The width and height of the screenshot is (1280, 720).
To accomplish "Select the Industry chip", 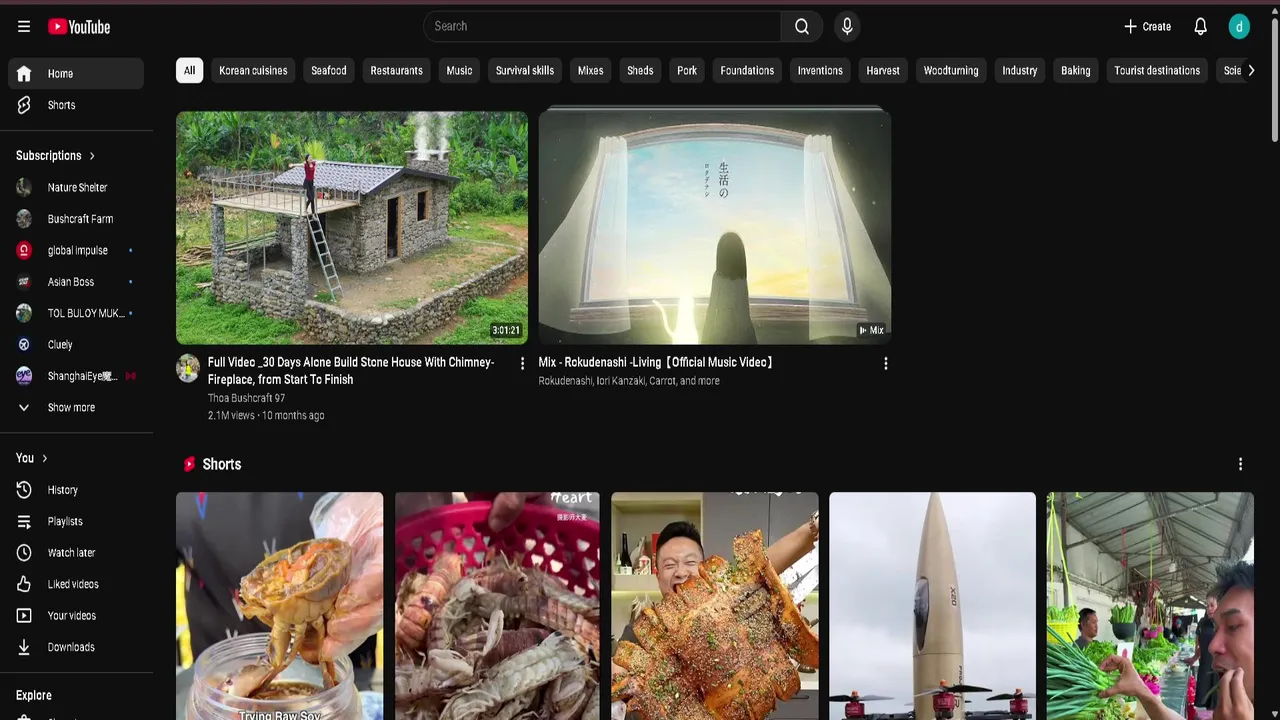I will coord(1020,70).
